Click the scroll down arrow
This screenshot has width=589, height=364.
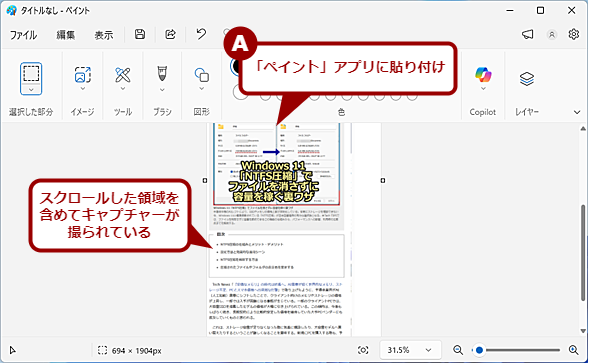pyautogui.click(x=583, y=331)
